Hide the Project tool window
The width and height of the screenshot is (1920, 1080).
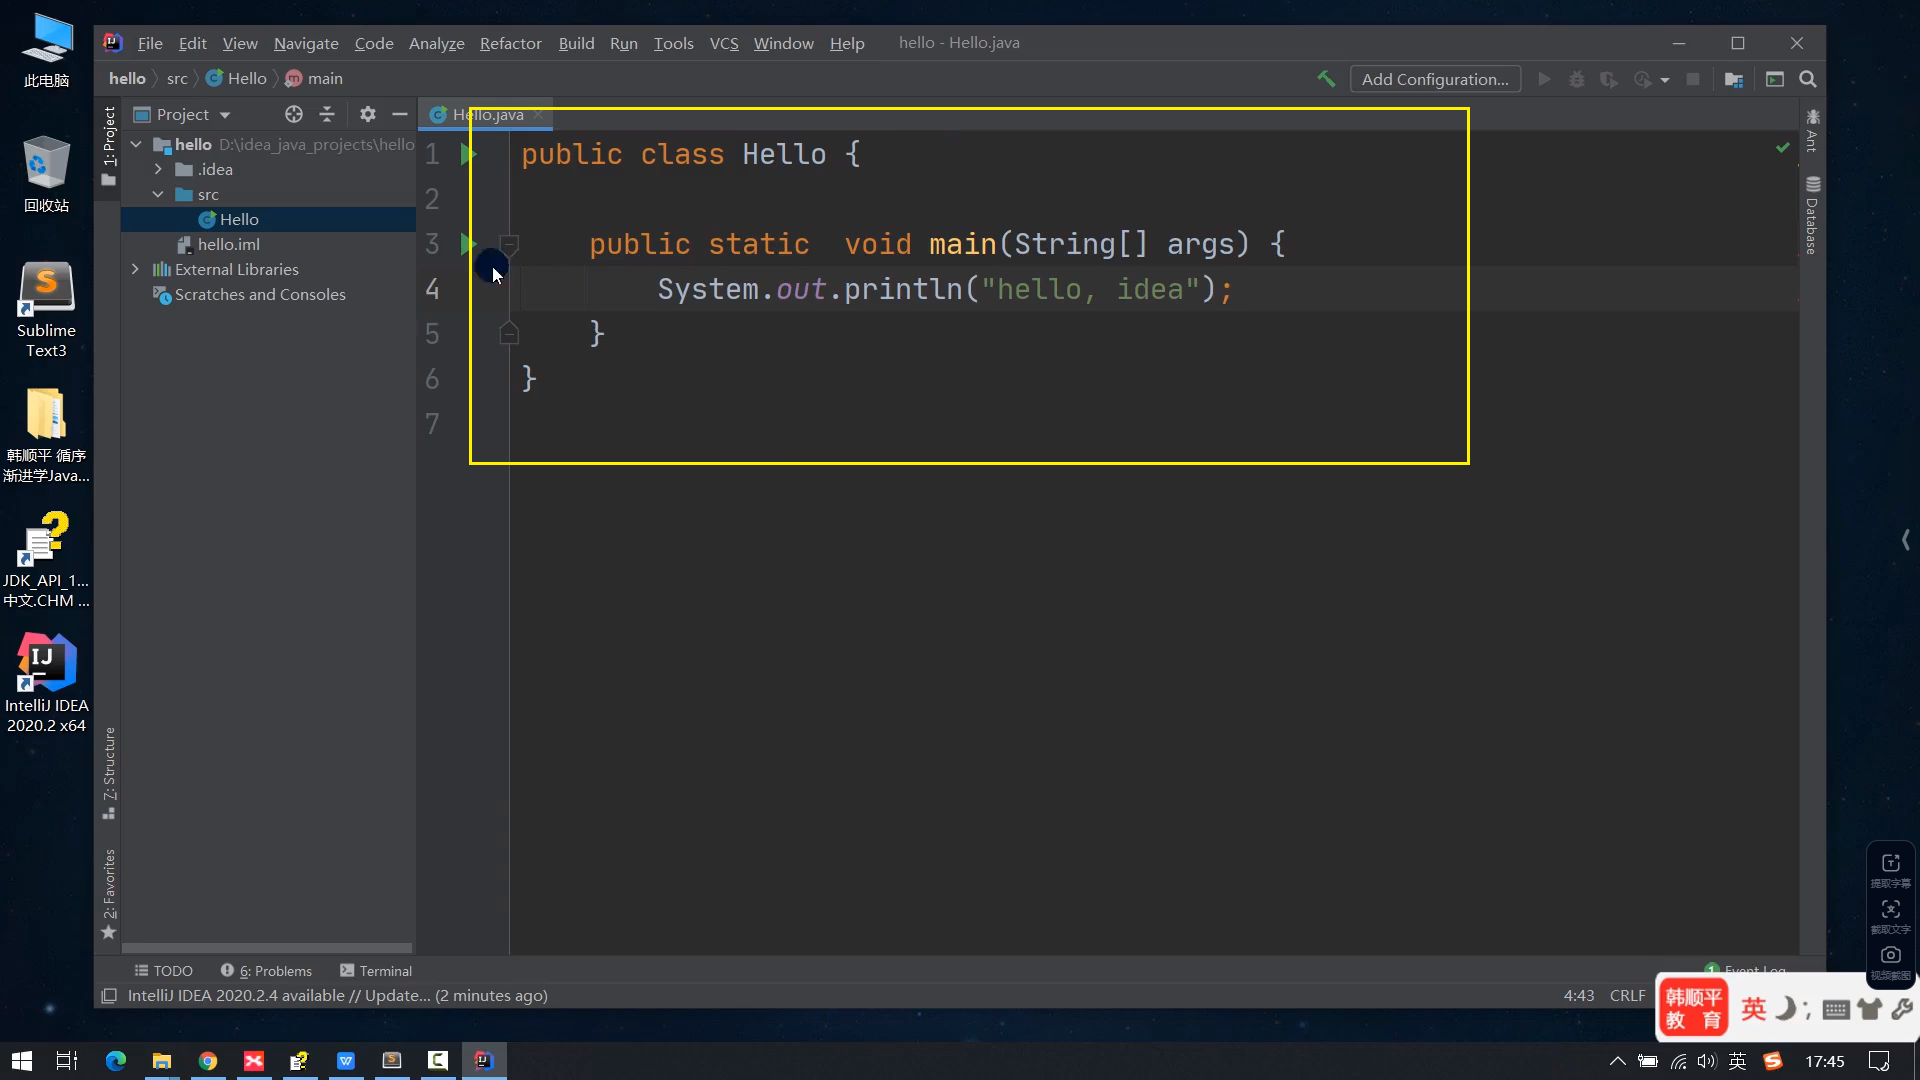400,114
